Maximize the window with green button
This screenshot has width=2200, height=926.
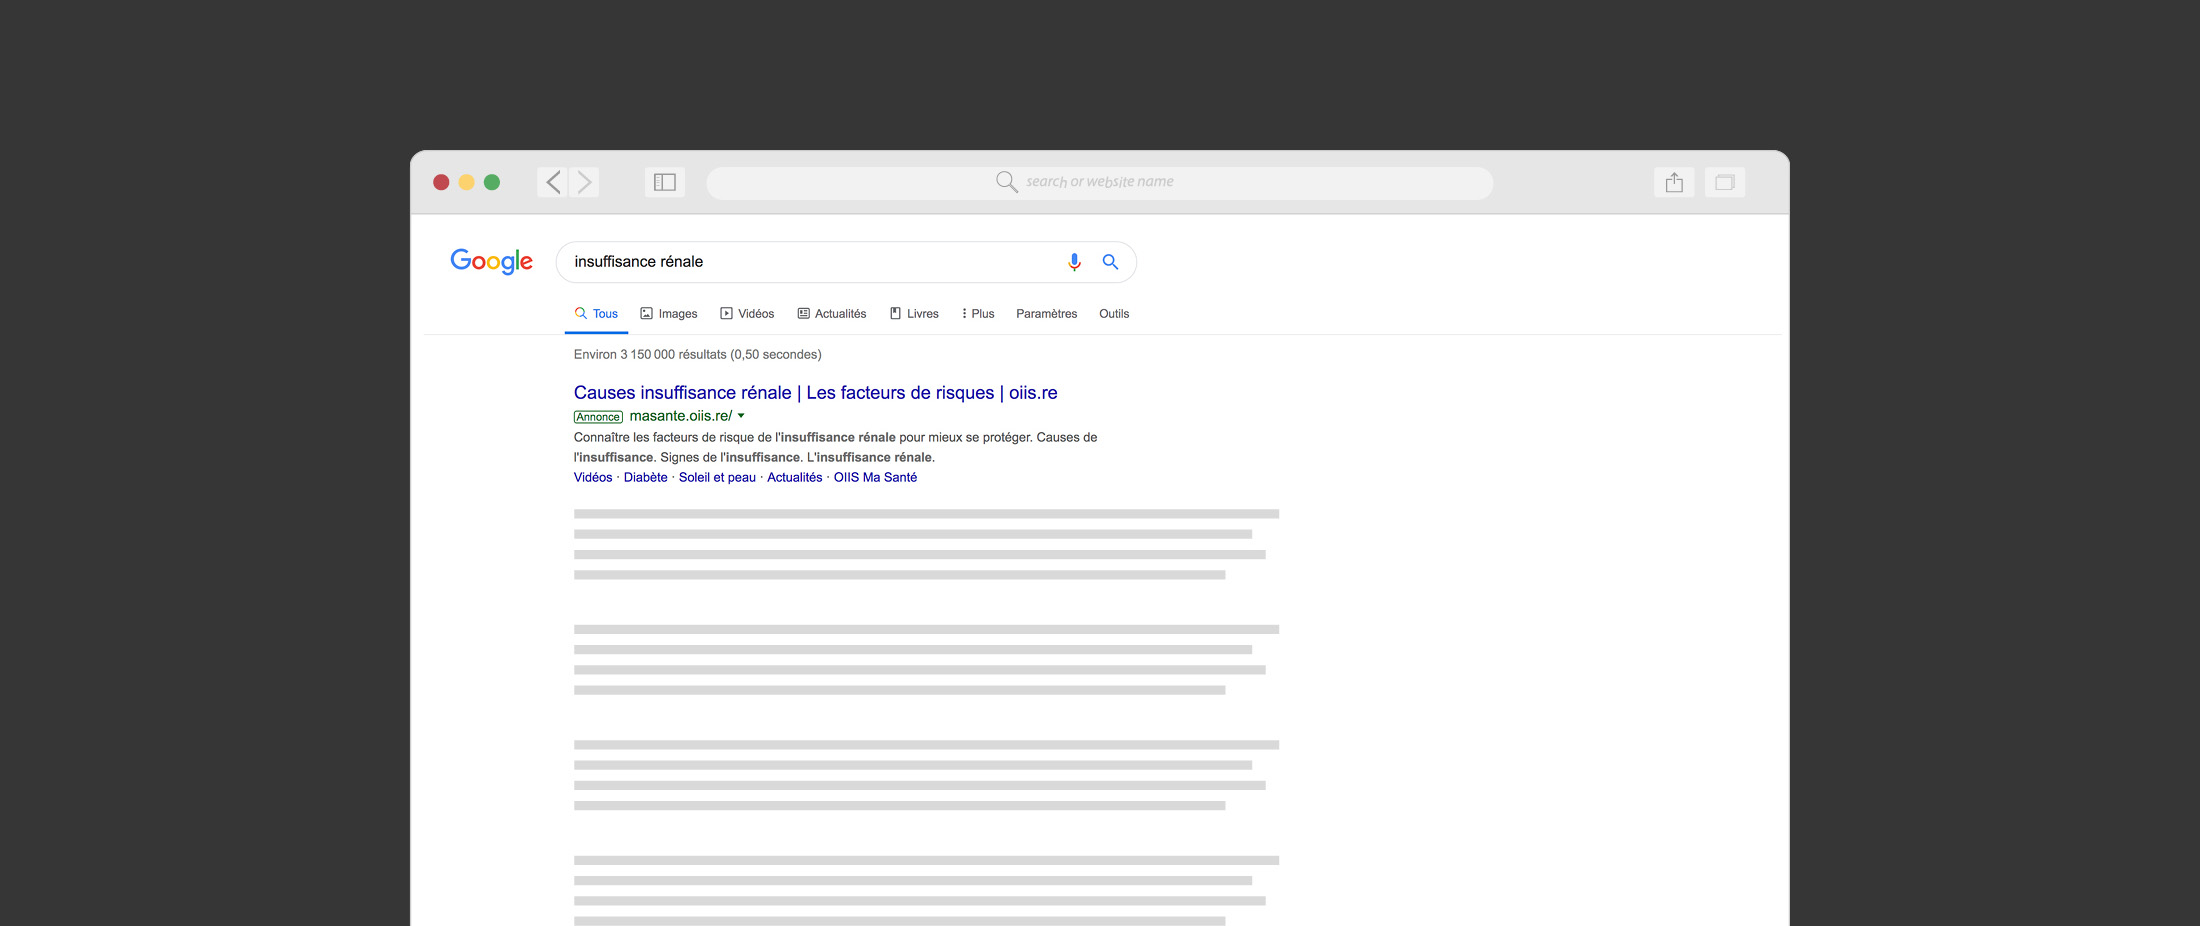(492, 182)
